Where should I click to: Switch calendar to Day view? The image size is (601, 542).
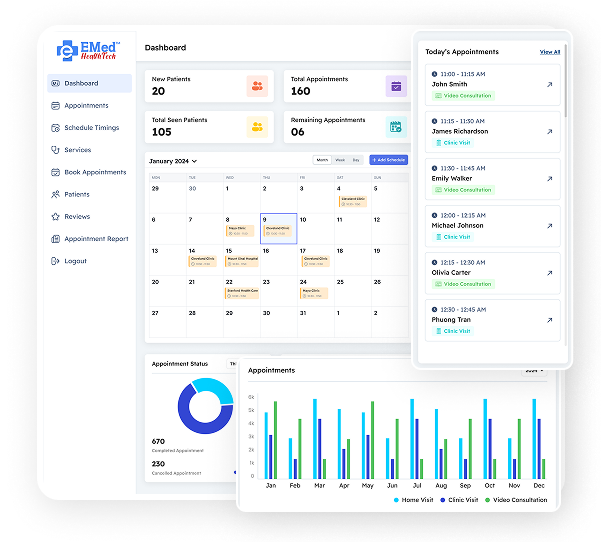356,160
